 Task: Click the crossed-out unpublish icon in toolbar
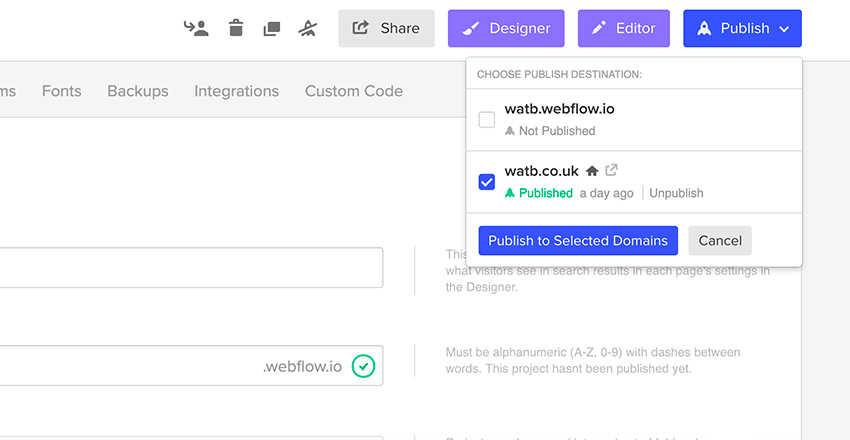pyautogui.click(x=308, y=28)
